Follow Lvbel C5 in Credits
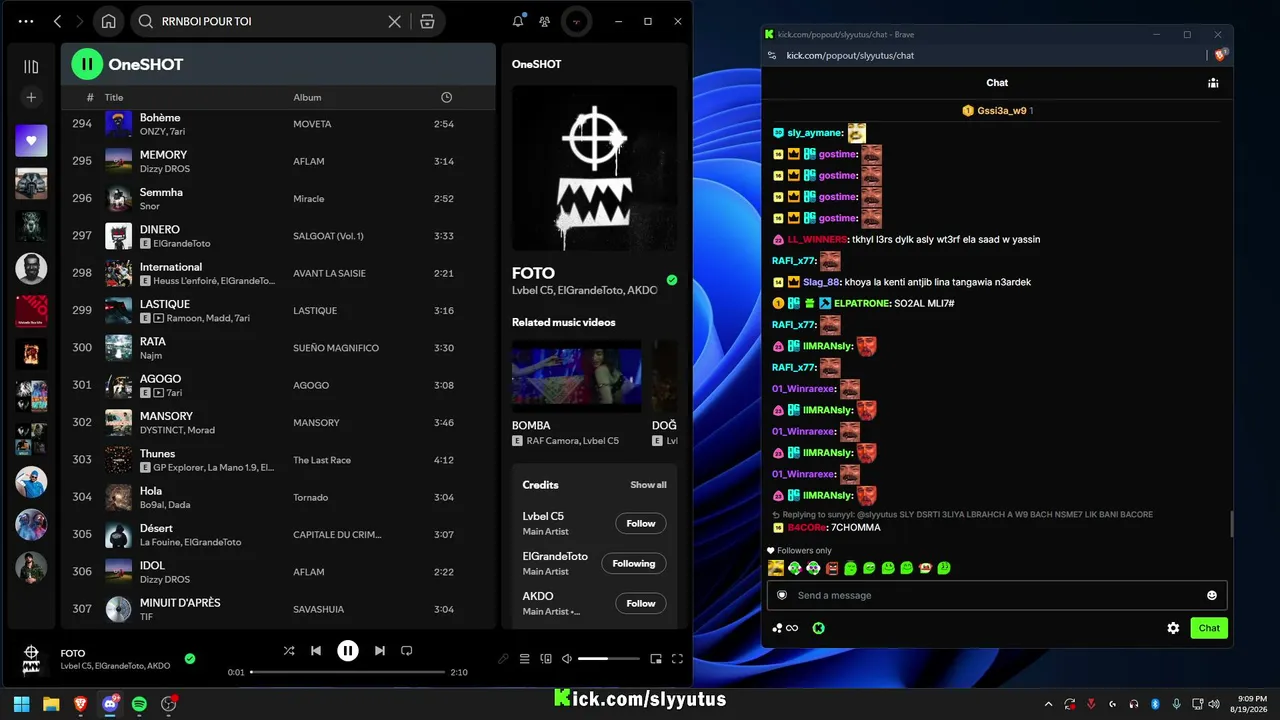This screenshot has width=1280, height=720. [641, 523]
